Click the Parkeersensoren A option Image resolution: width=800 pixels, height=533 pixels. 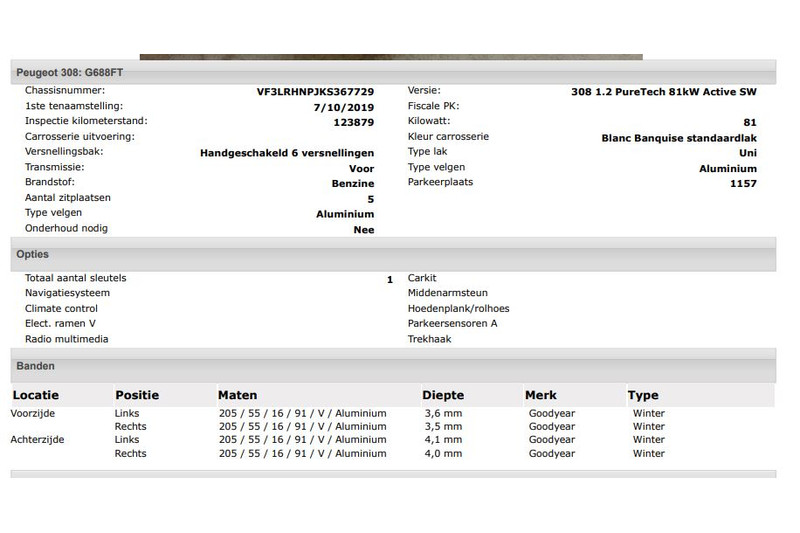[x=452, y=324]
